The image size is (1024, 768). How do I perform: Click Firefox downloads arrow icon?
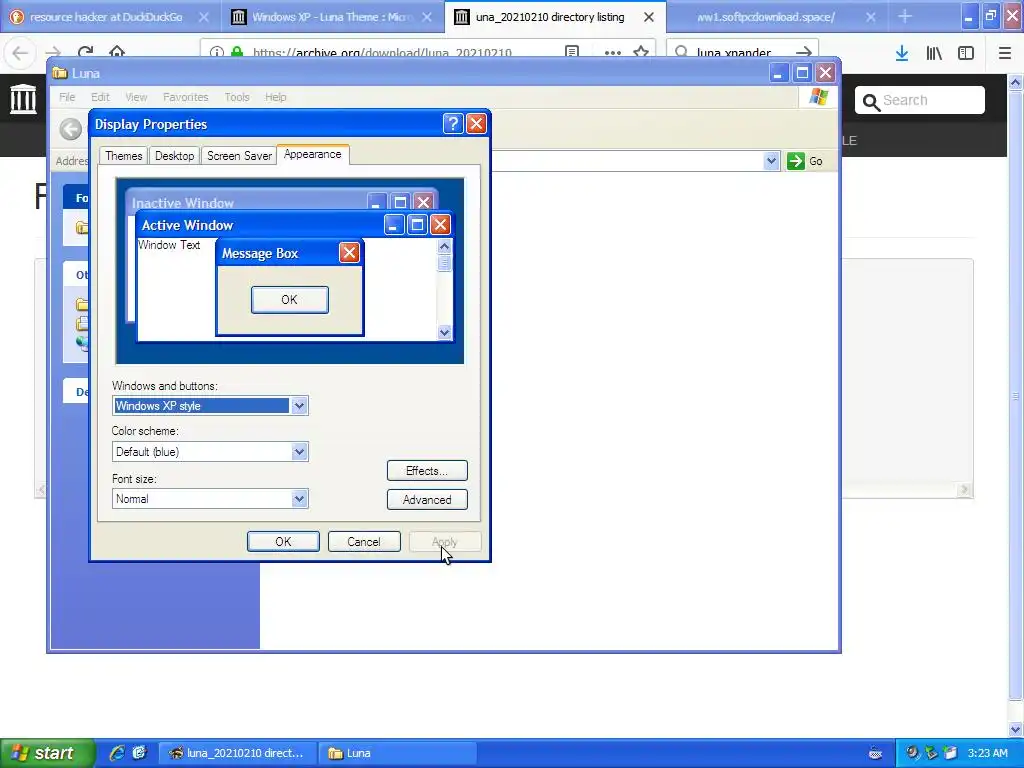pyautogui.click(x=902, y=53)
